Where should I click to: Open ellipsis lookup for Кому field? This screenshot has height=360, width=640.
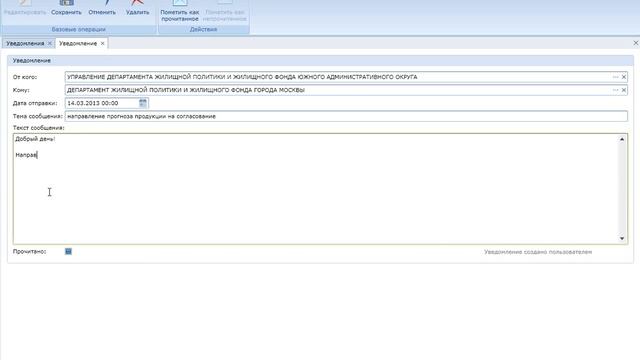(x=616, y=90)
